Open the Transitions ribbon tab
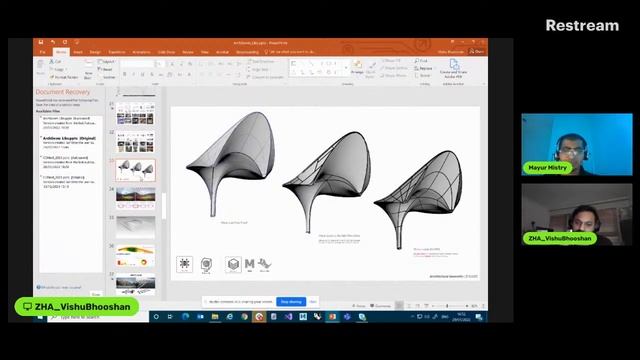Screen dimensions: 640x360 pos(117,52)
